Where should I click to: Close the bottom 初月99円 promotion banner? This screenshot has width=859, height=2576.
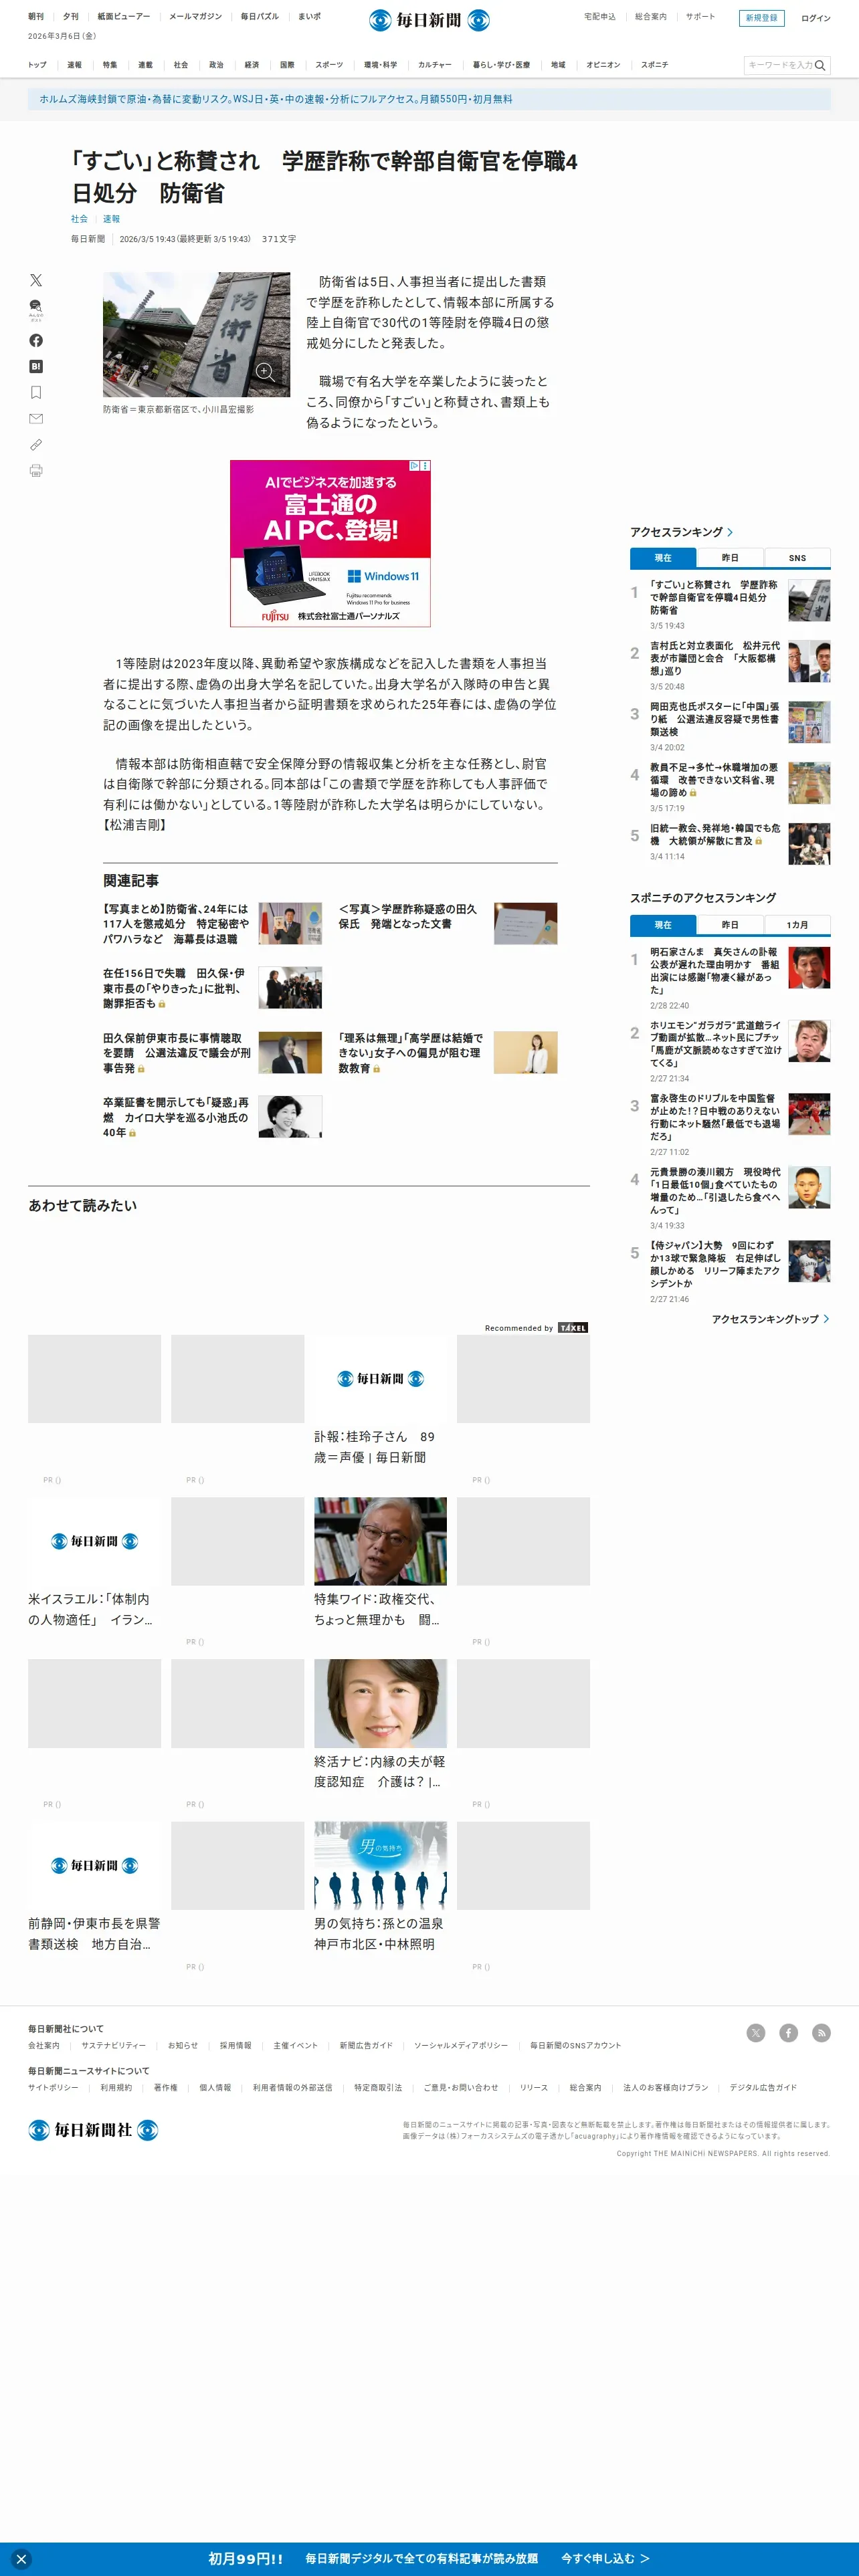tap(21, 2559)
